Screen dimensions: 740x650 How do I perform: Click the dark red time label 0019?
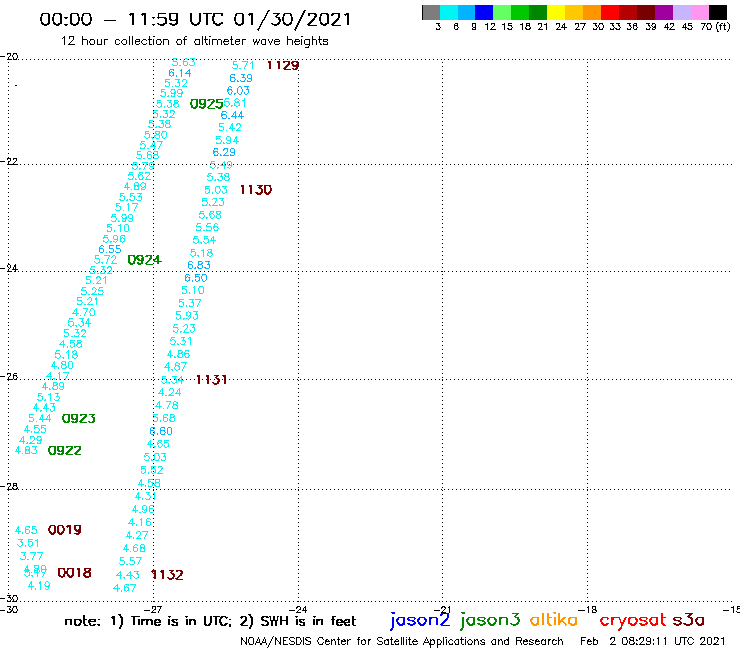(65, 530)
